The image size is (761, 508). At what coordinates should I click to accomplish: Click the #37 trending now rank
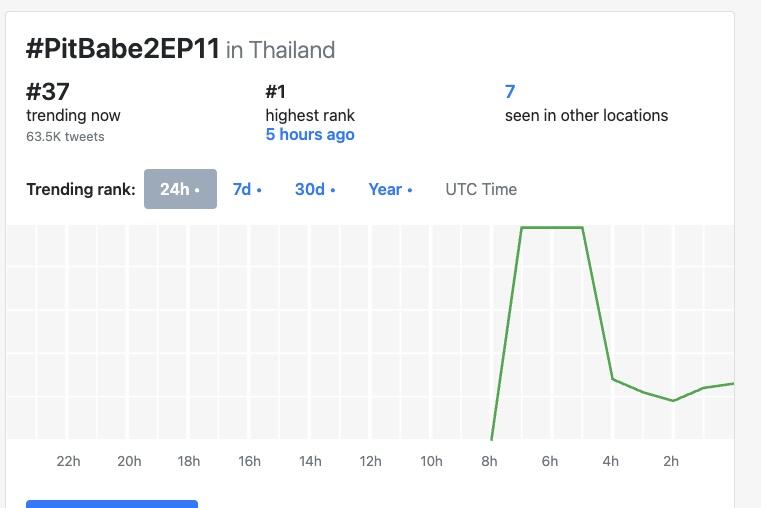(x=48, y=91)
